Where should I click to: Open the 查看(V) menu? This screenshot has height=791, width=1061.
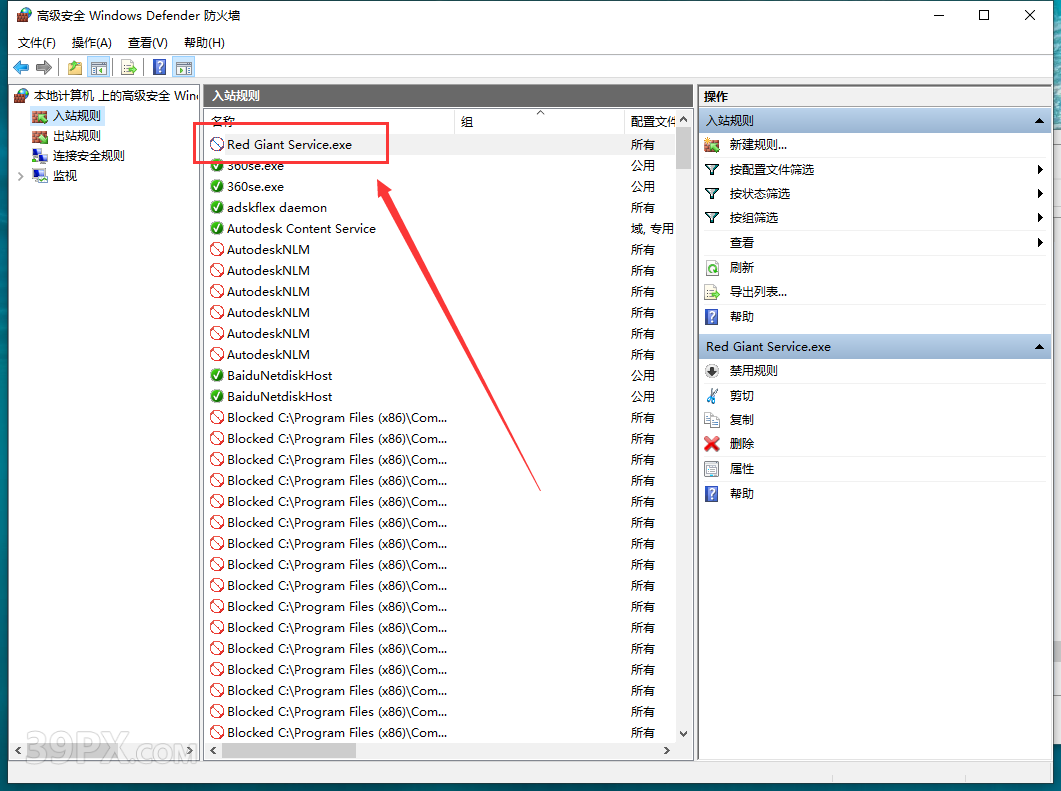147,43
